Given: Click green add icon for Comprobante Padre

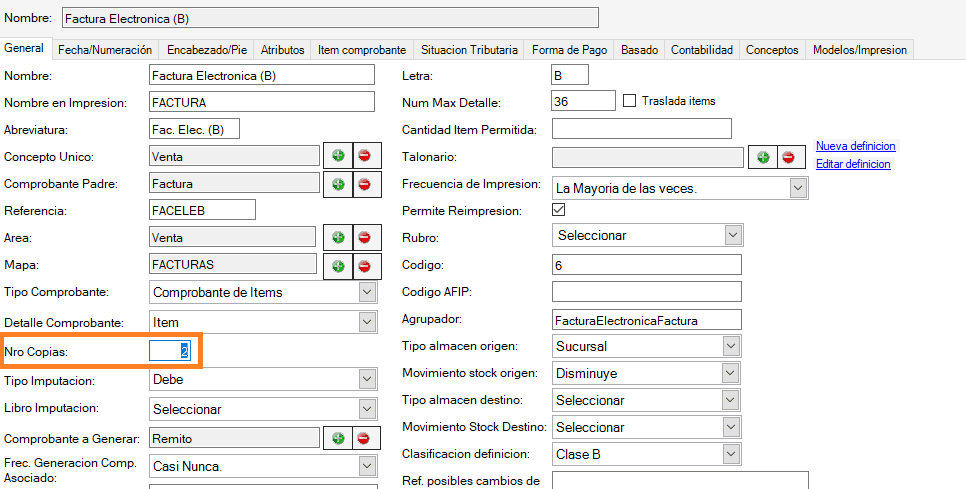Looking at the screenshot, I should point(338,184).
